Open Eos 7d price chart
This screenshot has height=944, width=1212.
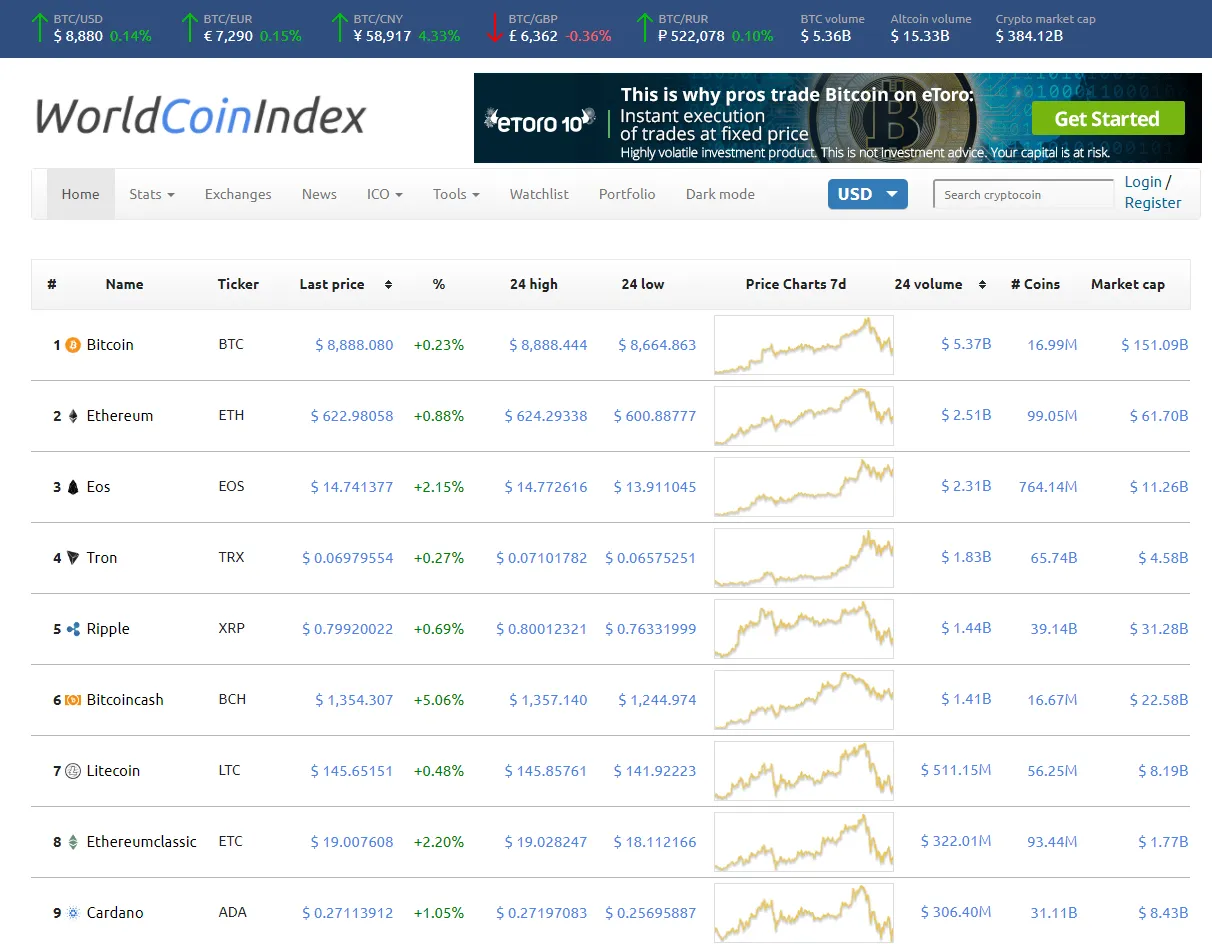coord(804,487)
